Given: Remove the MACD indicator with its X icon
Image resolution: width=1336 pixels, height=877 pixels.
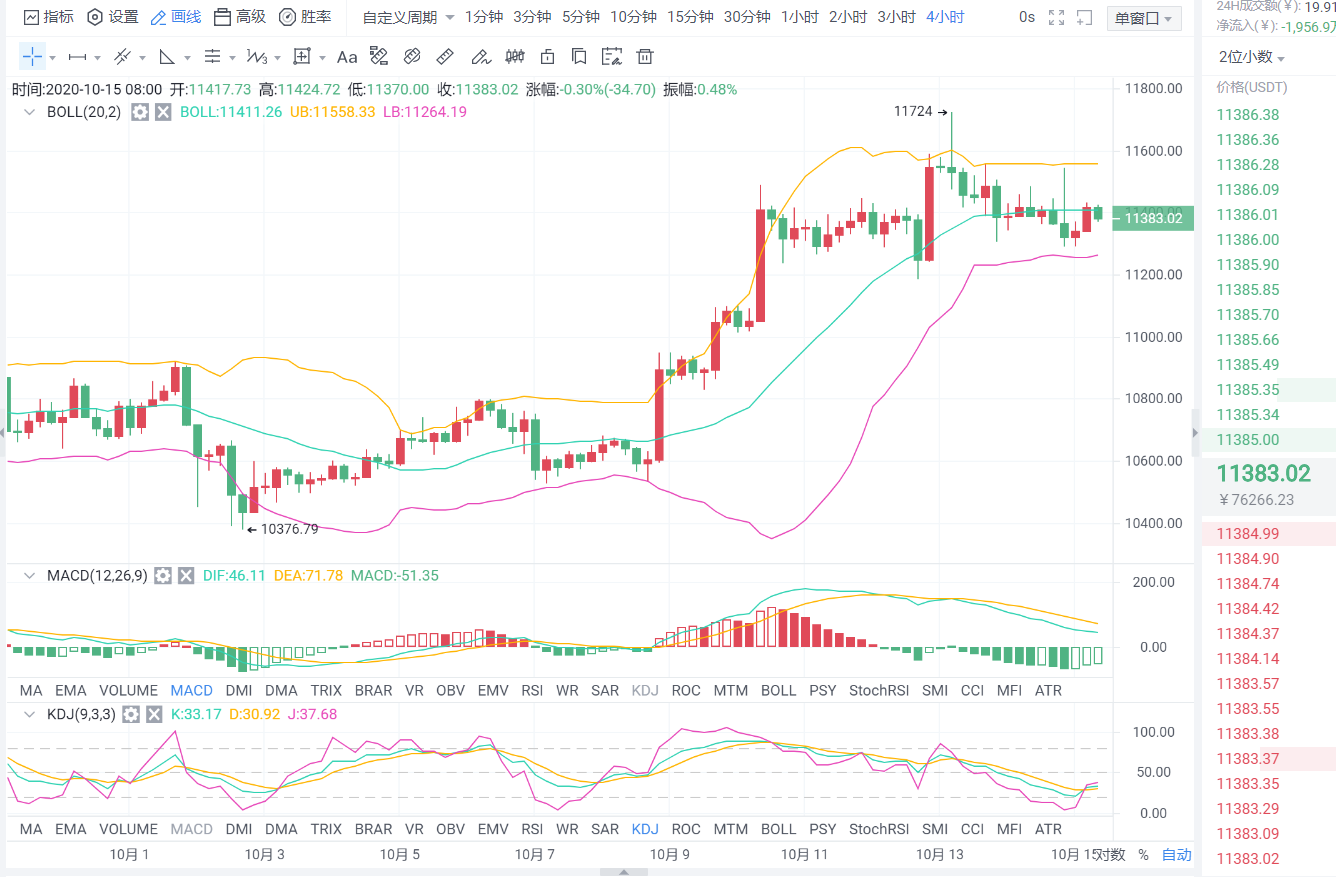Looking at the screenshot, I should click(x=185, y=576).
